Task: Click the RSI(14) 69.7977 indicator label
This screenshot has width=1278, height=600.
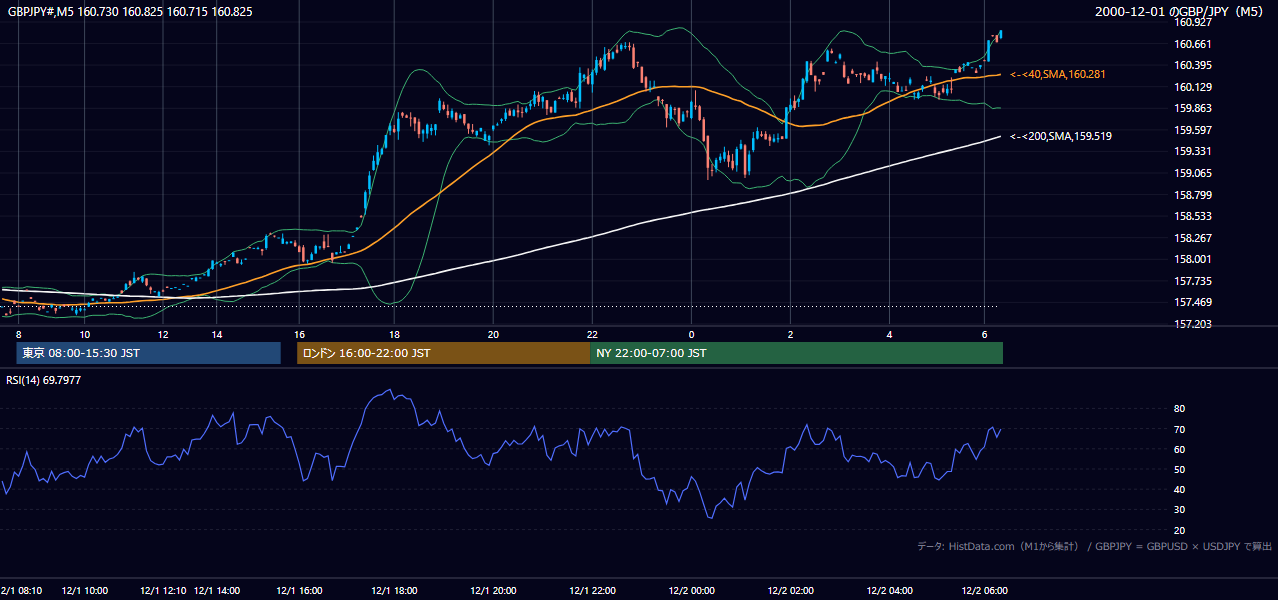Action: 44,380
